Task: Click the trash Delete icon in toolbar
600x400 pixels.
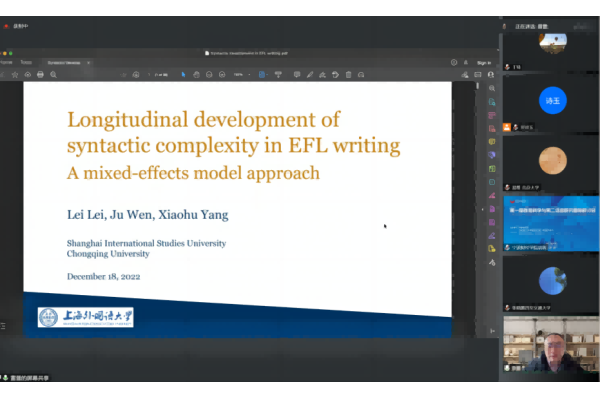Action: (x=347, y=74)
